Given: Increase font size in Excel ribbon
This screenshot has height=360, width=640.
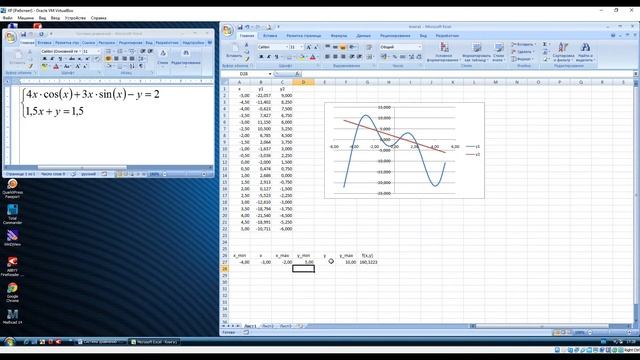Looking at the screenshot, I should [309, 47].
